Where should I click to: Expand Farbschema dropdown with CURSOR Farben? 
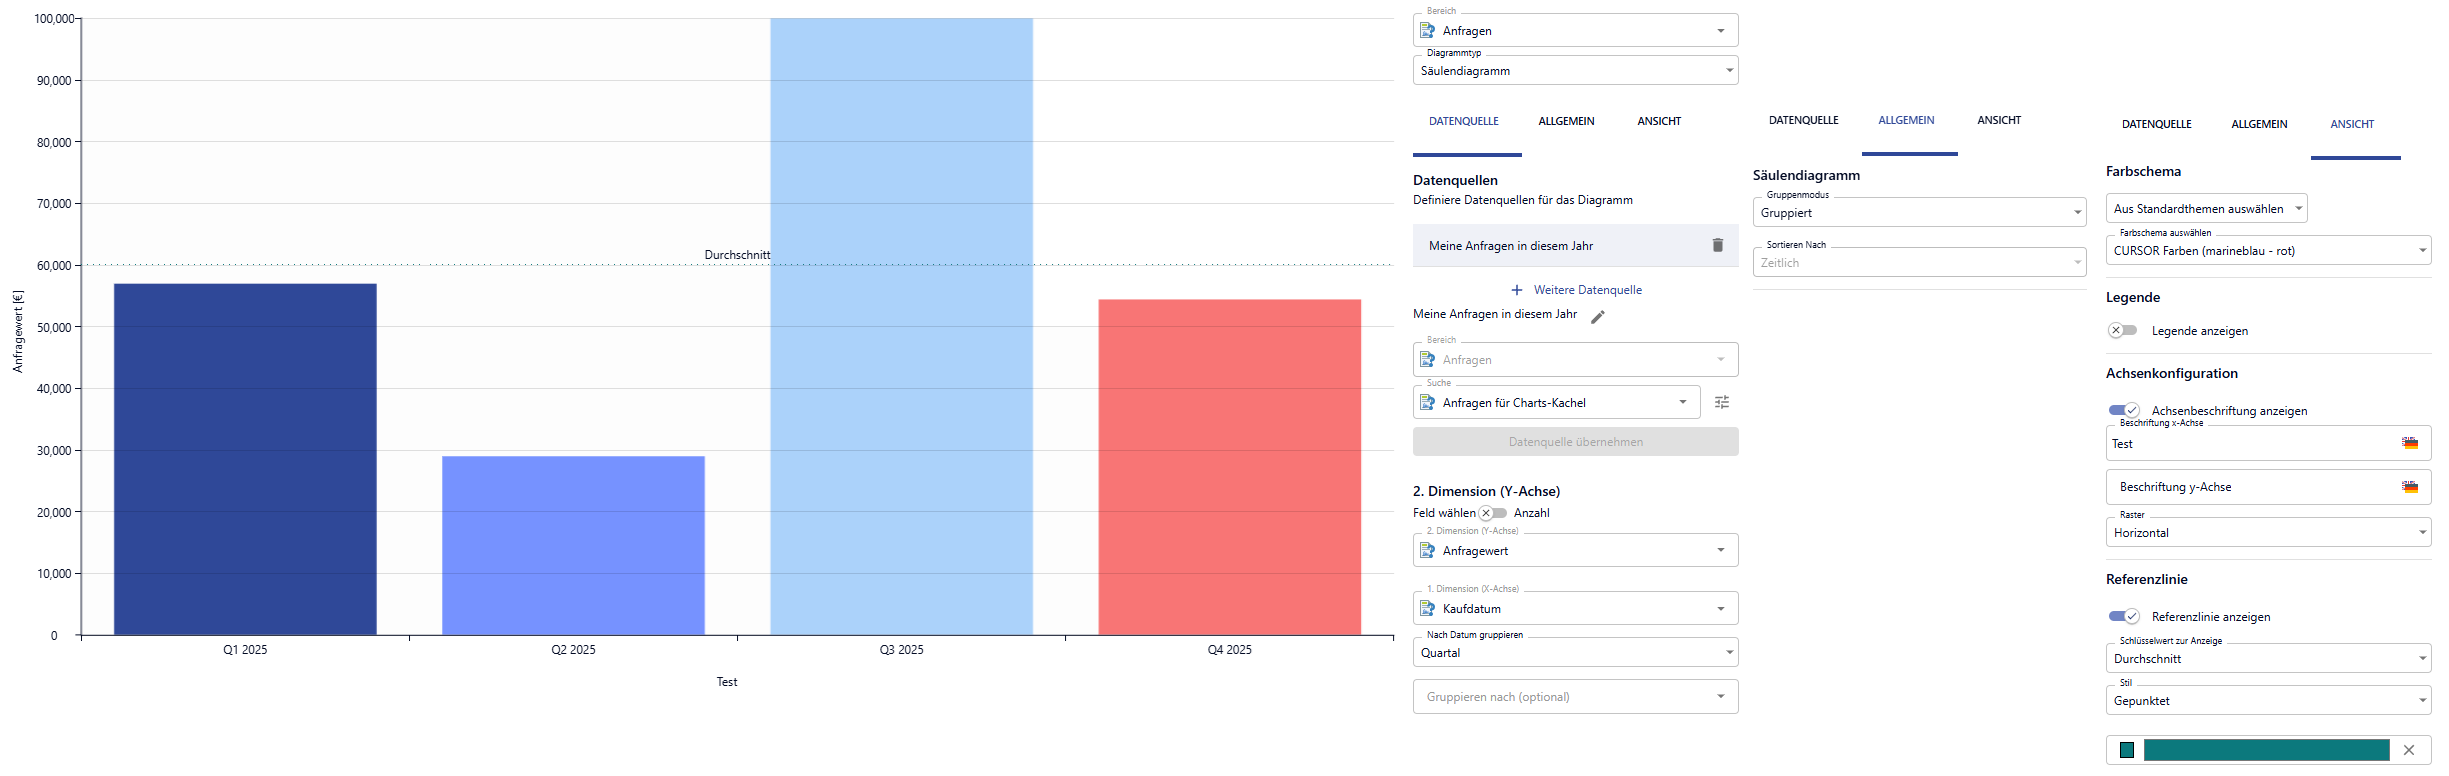[2268, 250]
